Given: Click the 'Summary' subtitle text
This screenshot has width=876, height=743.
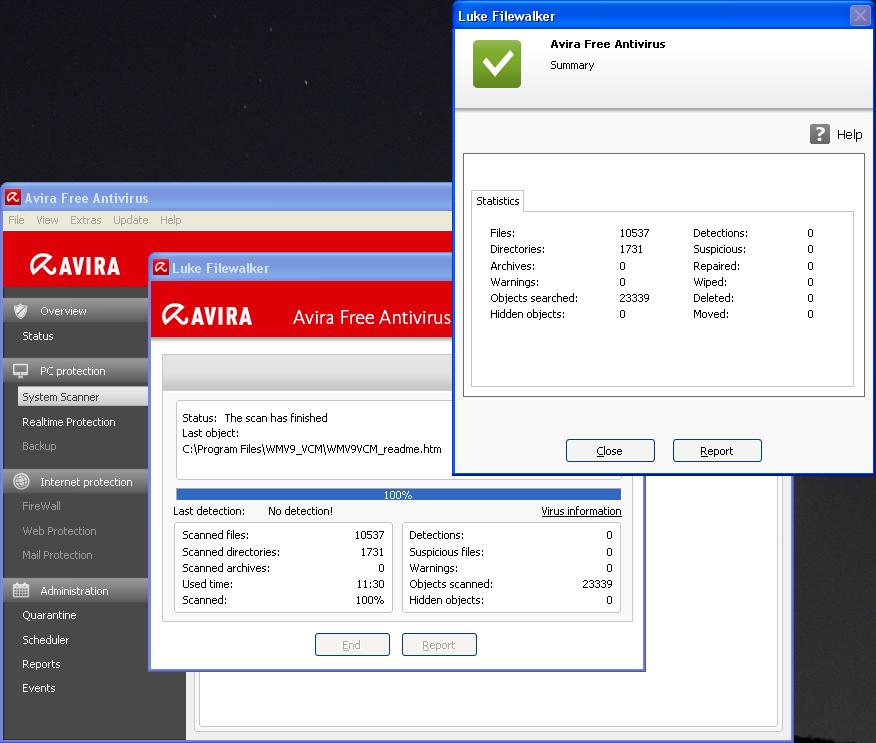Looking at the screenshot, I should [x=572, y=65].
